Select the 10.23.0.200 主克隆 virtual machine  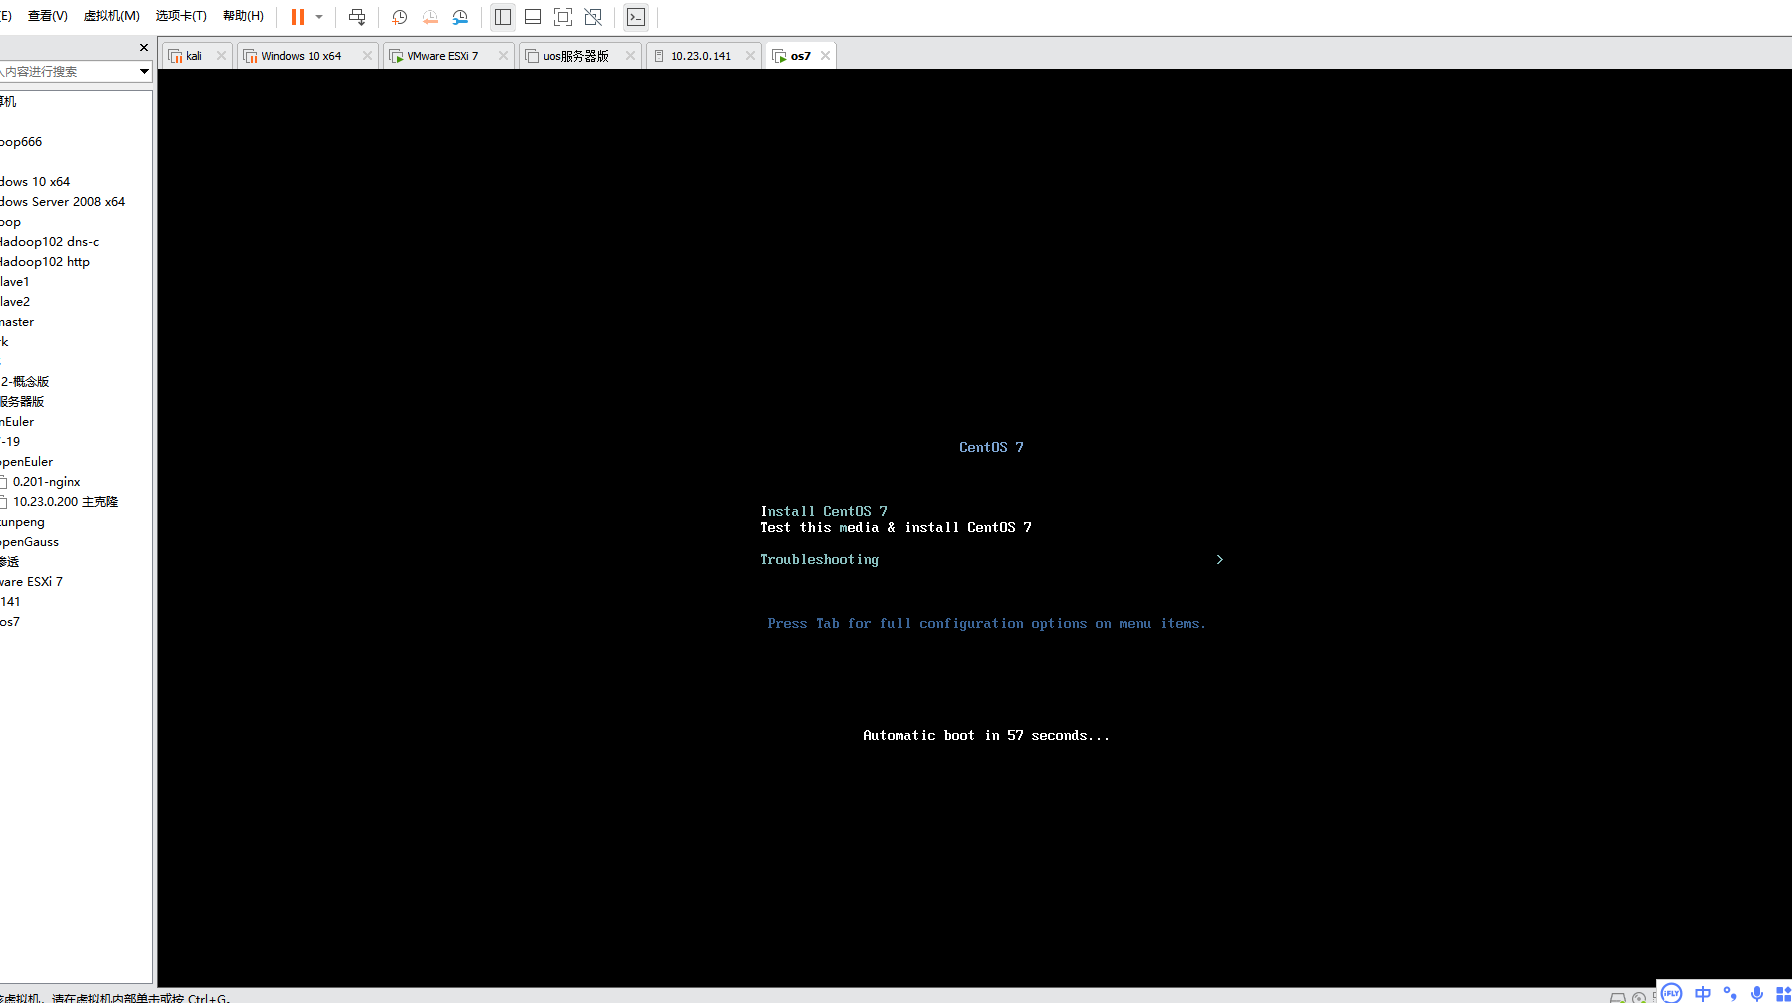pos(65,502)
